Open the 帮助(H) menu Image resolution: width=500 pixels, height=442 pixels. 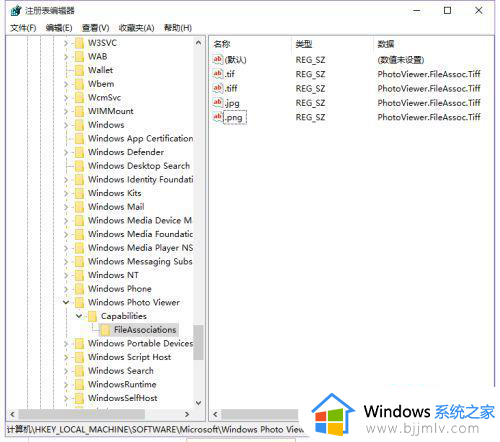tap(178, 28)
